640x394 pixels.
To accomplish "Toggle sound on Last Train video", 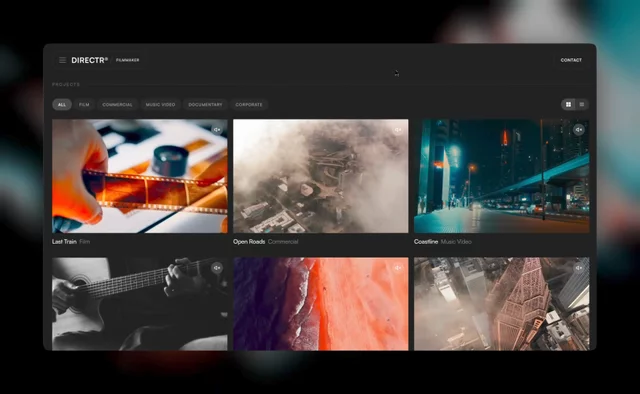I will [x=217, y=130].
